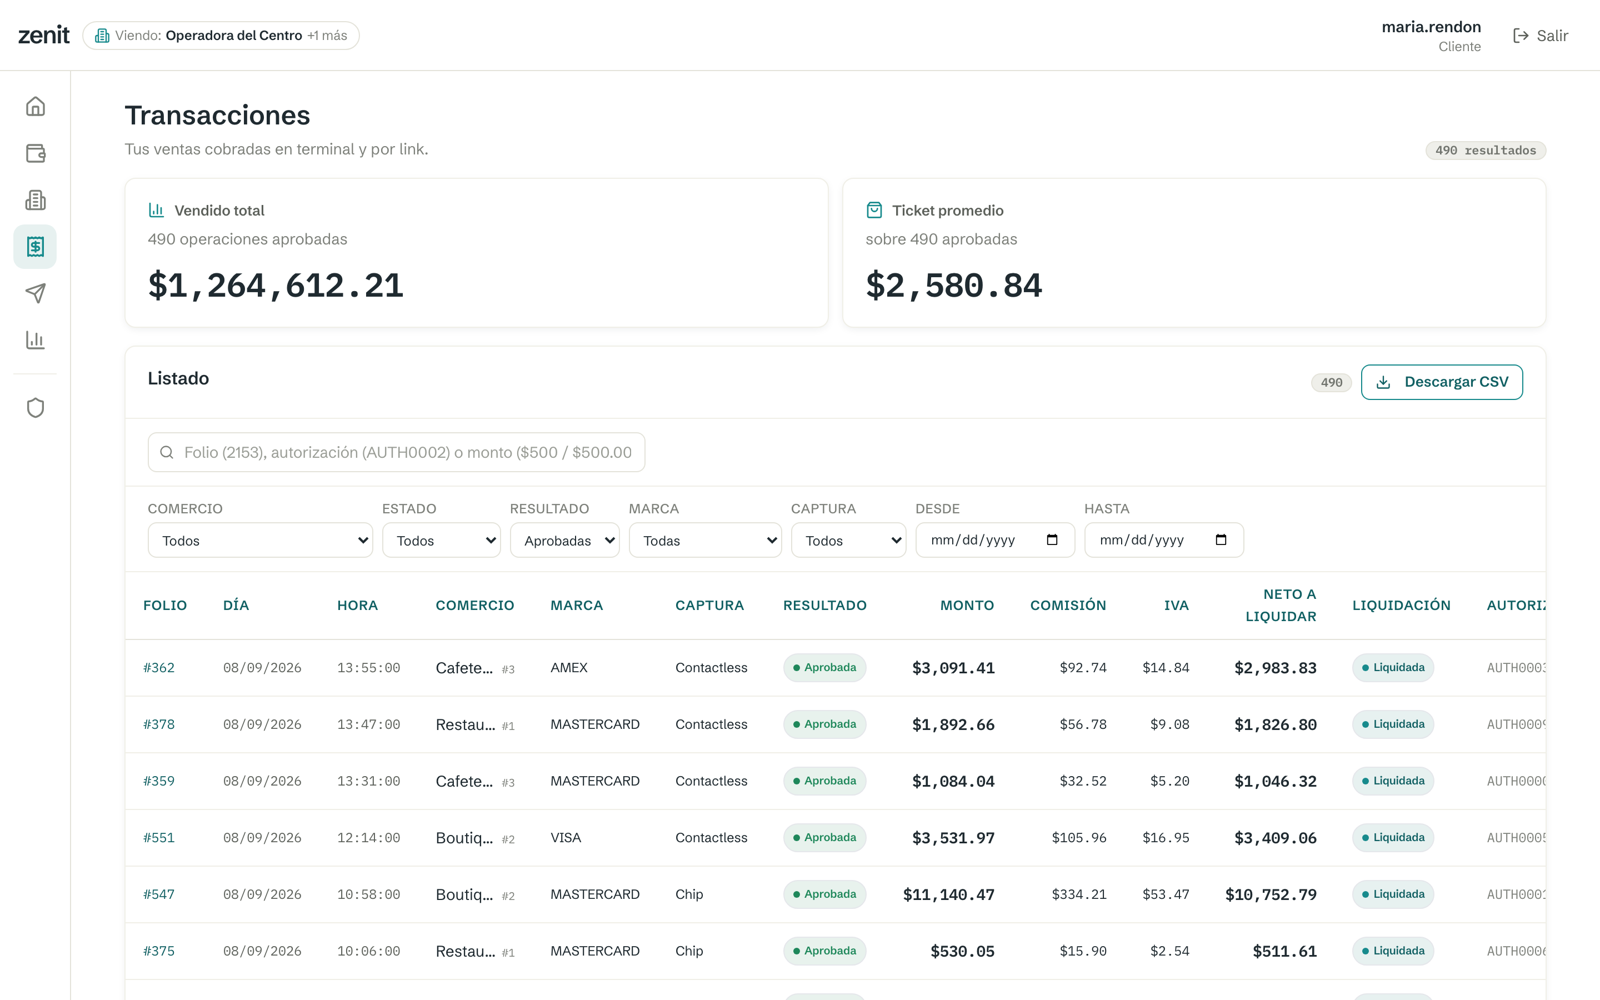Click the zenit logo

tap(44, 35)
